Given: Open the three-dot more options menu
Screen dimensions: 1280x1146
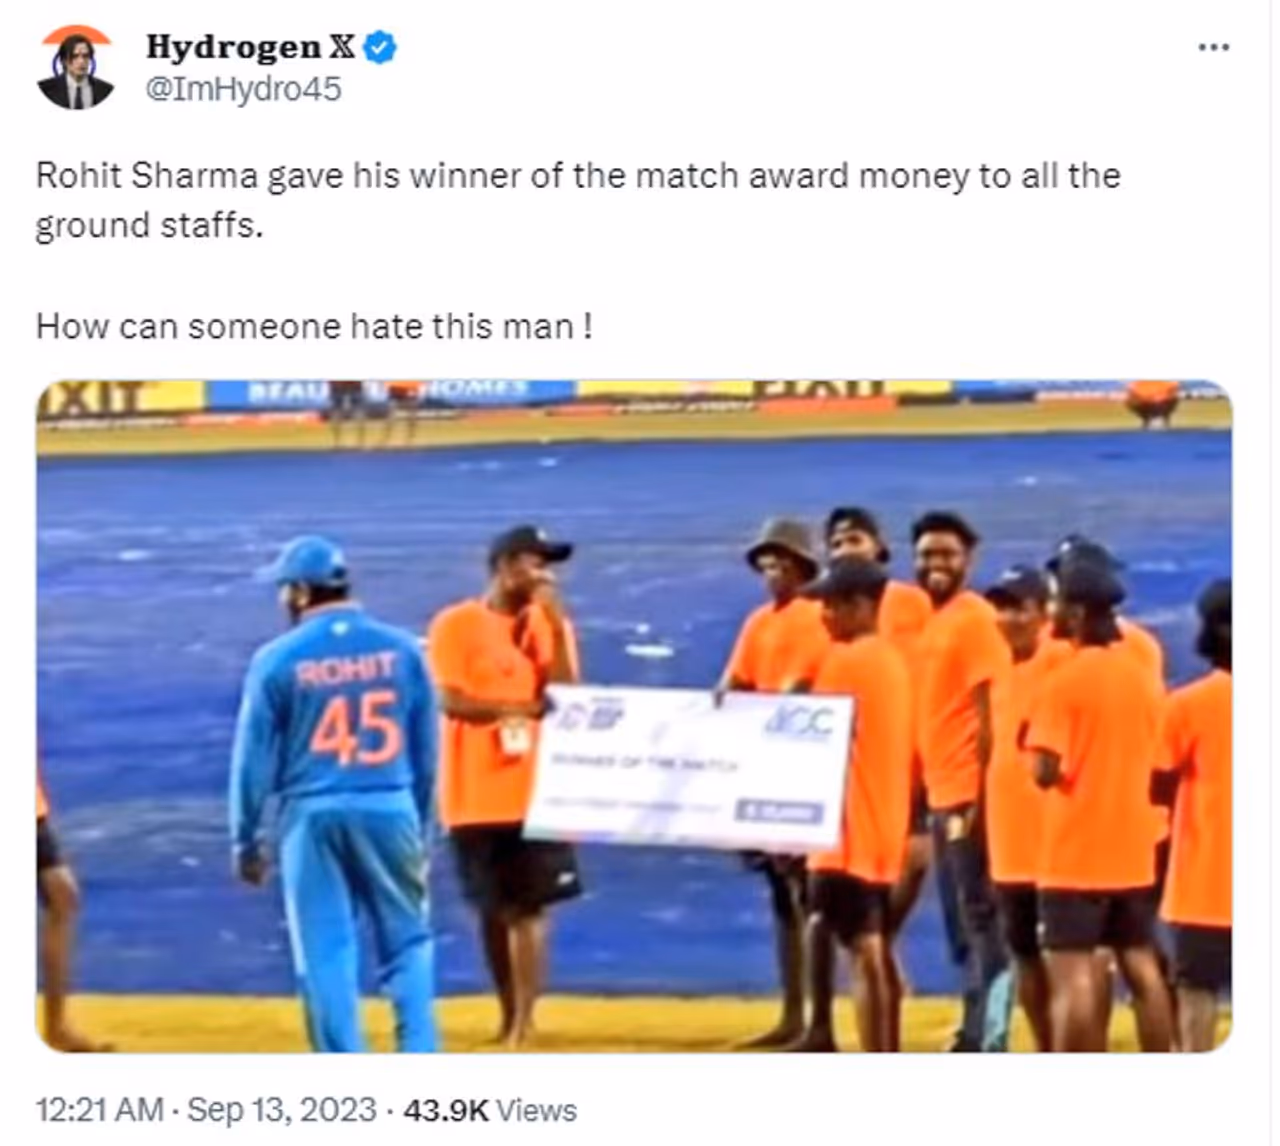Looking at the screenshot, I should [1213, 47].
